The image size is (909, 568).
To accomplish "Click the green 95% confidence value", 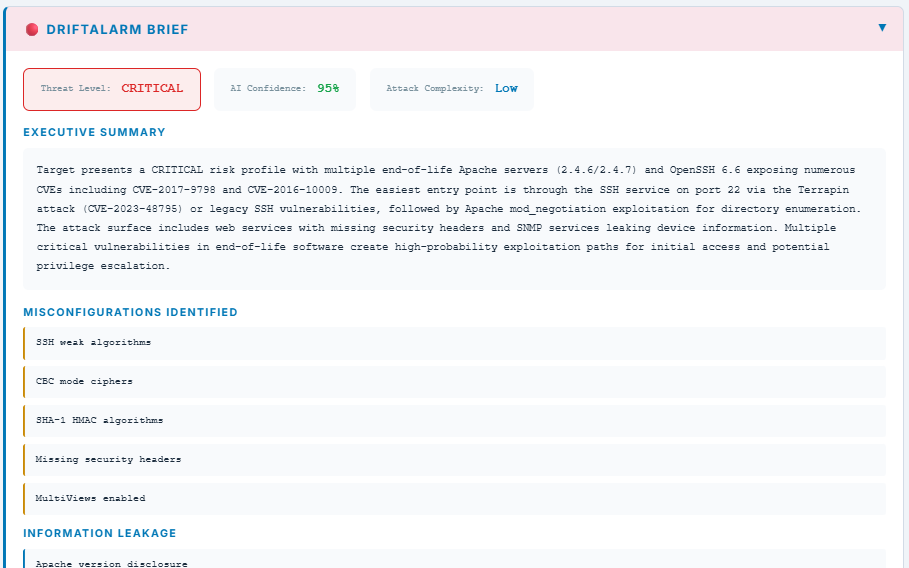I will (x=328, y=88).
